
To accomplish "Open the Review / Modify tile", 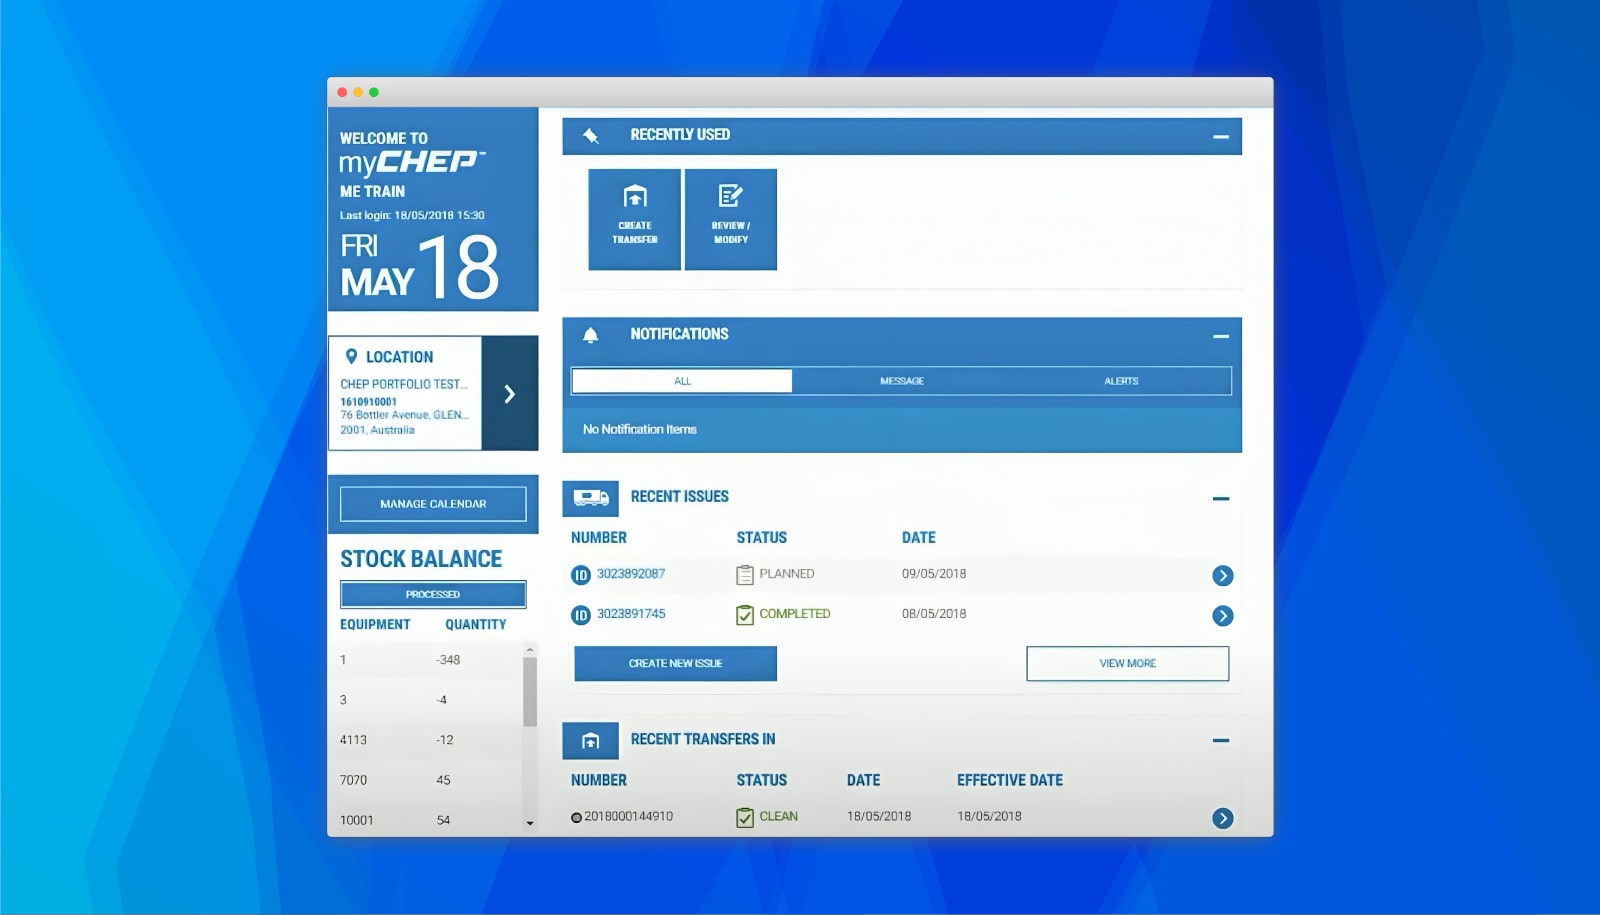I will coord(731,219).
